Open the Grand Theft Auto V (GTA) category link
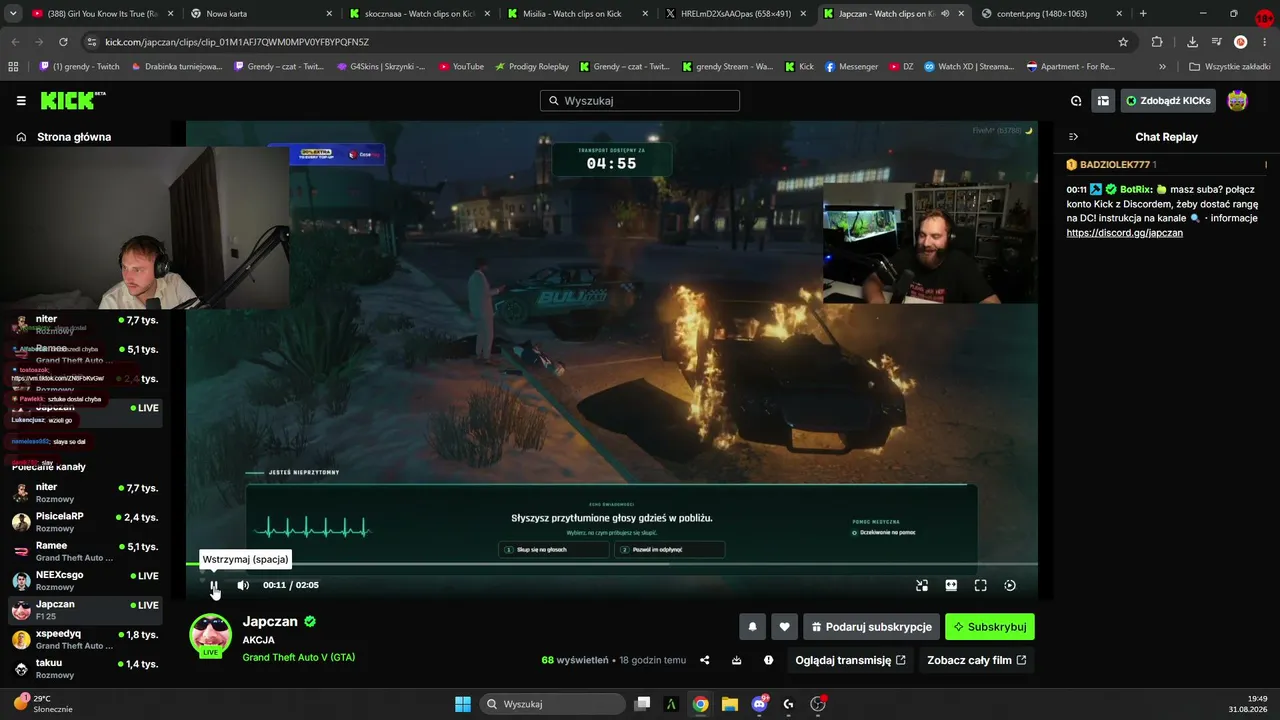Image resolution: width=1280 pixels, height=720 pixels. pos(298,657)
